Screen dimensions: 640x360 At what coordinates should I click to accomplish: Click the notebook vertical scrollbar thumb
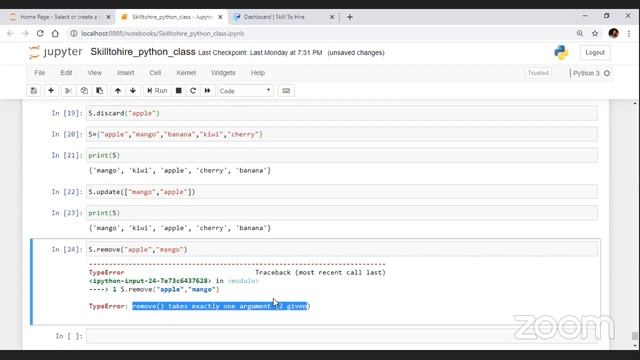pos(635,336)
